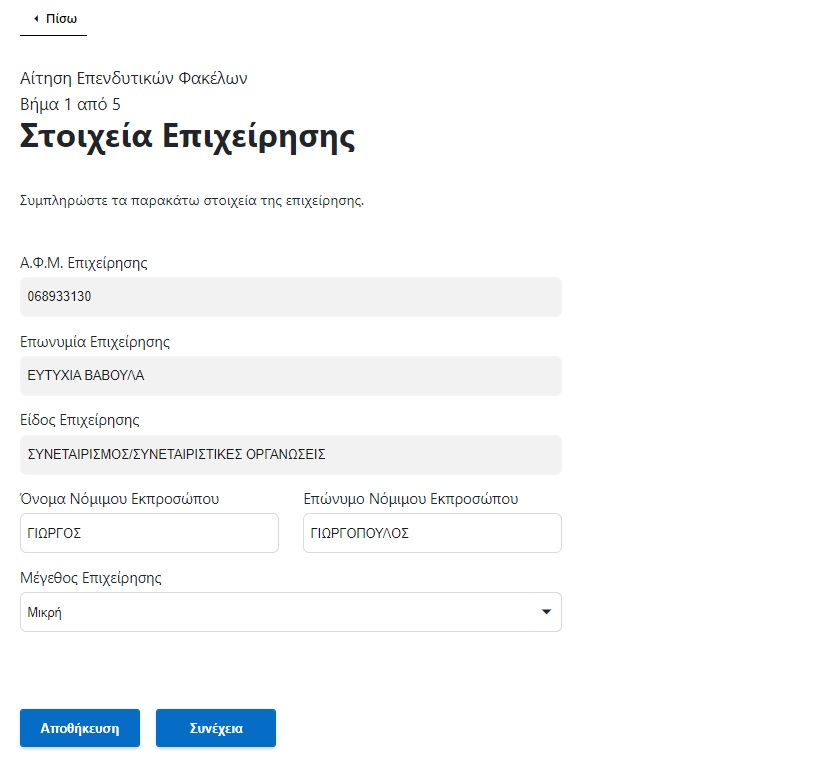
Task: Click the ΣΥΝΕΤΑΙΡΙΣΜΟΣ business type field
Action: (291, 454)
